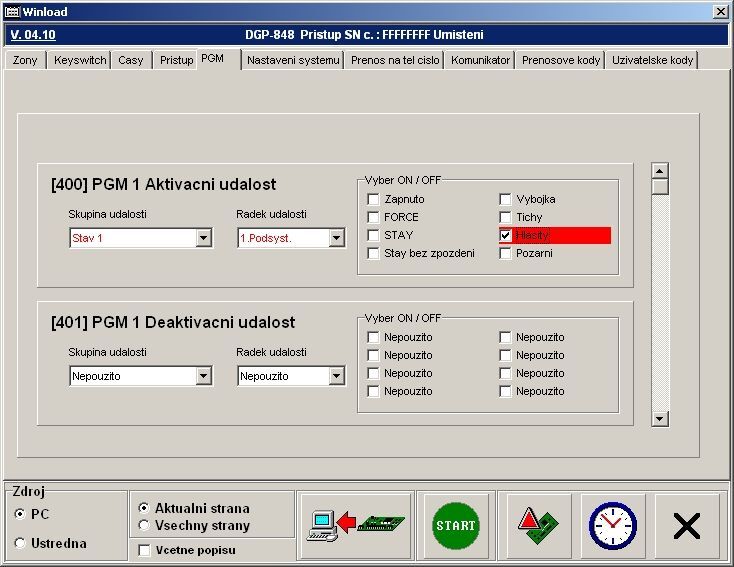This screenshot has height=567, width=734.
Task: Click the PC-to-panel transfer icon
Action: click(355, 525)
